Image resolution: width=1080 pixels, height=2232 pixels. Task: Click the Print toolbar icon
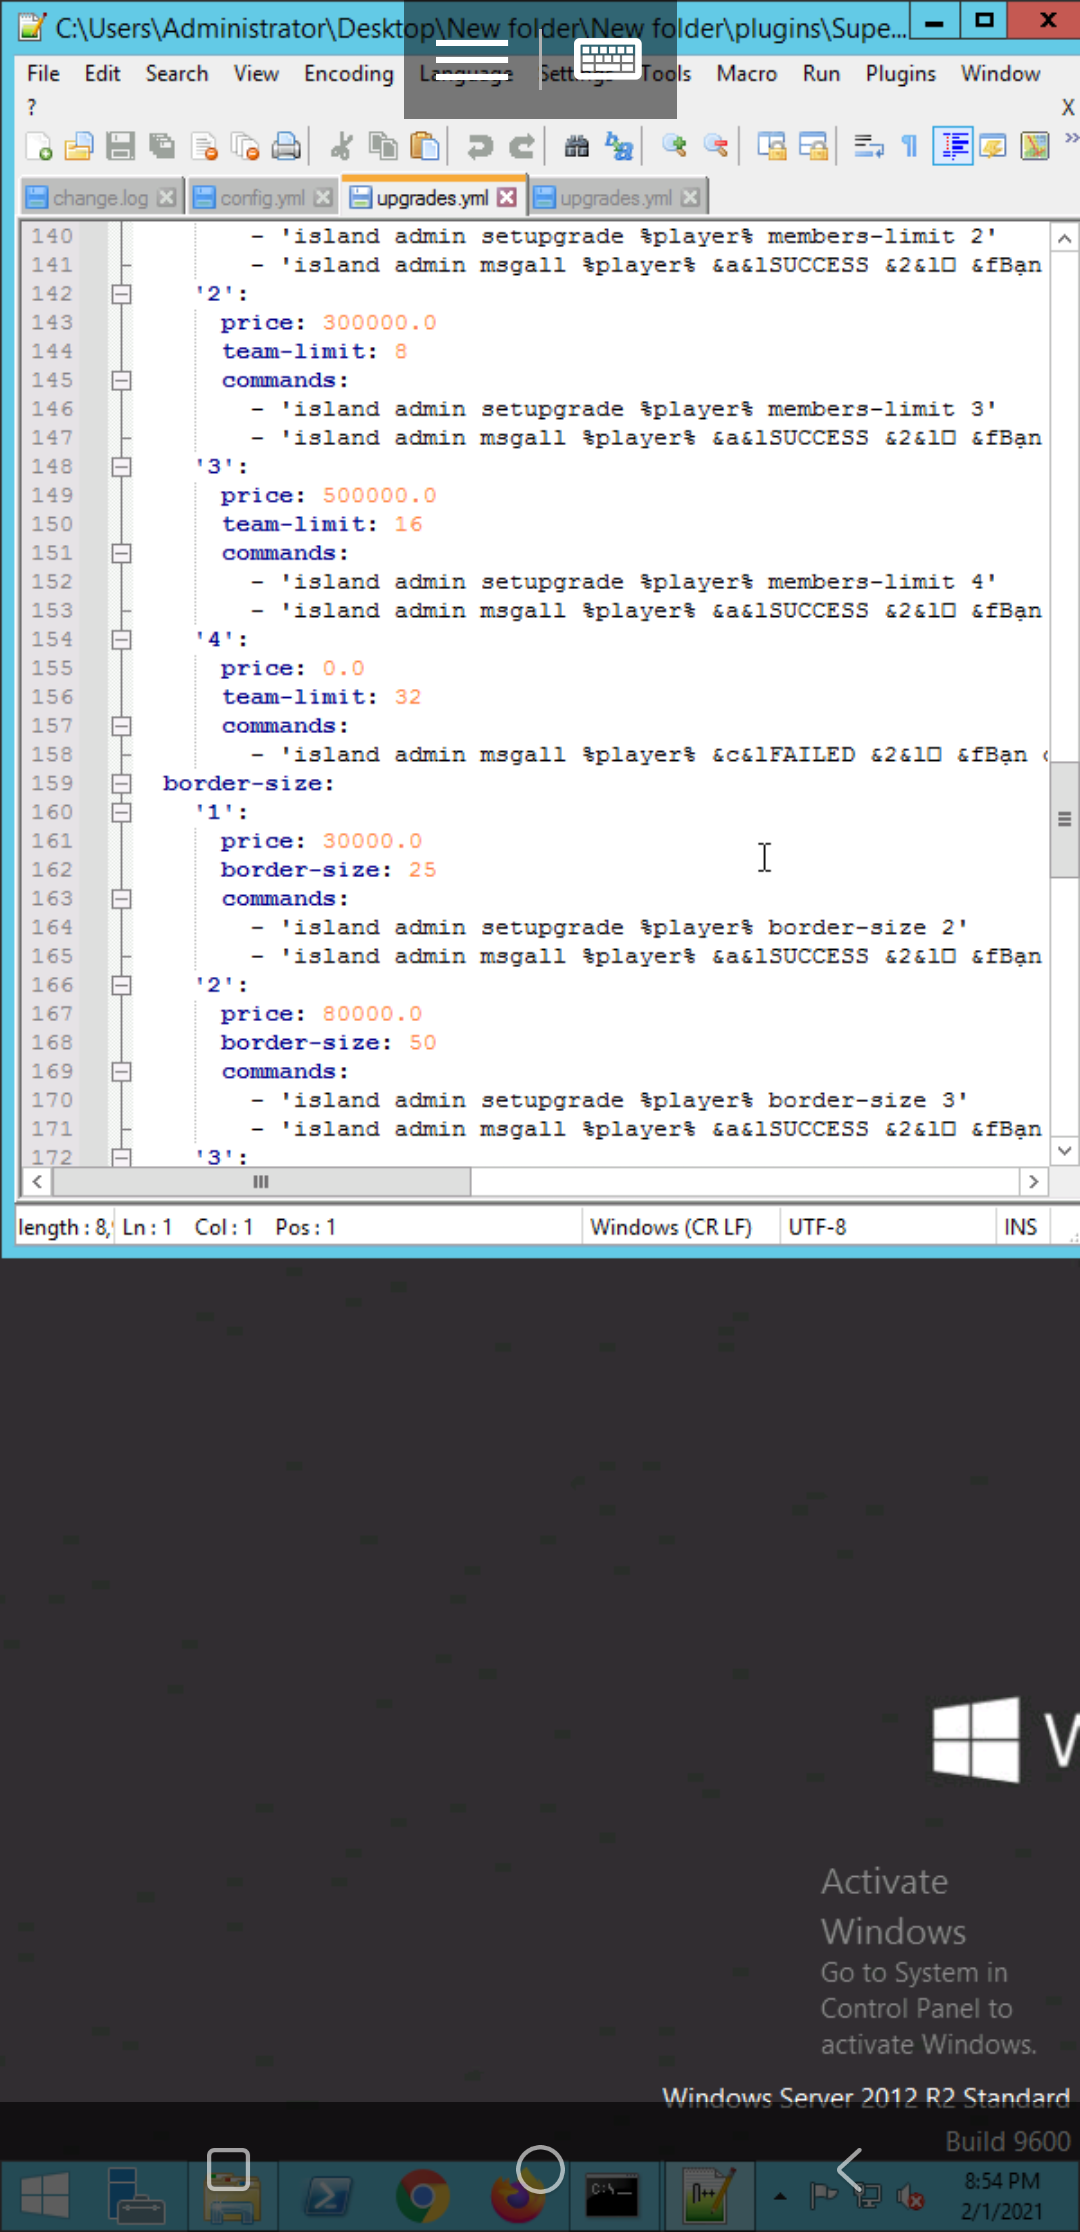pyautogui.click(x=286, y=147)
